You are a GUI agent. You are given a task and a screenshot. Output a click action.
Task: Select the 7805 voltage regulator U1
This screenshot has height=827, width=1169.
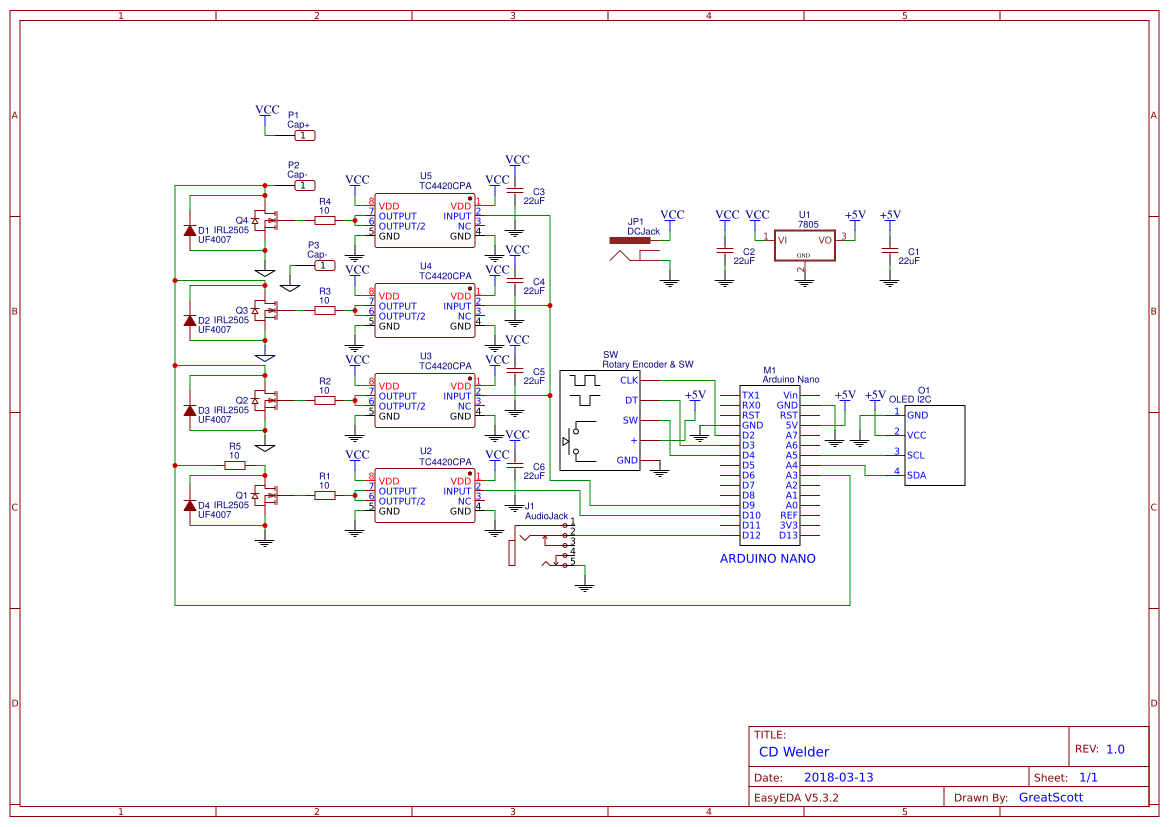pyautogui.click(x=805, y=243)
